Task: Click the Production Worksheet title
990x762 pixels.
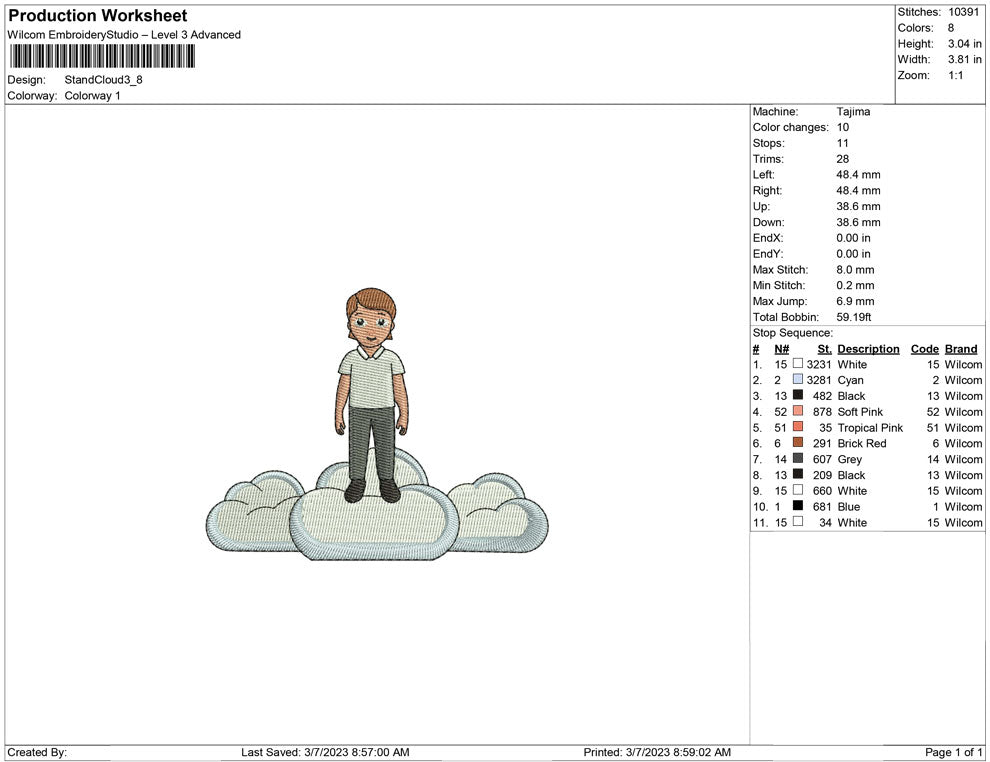Action: tap(96, 15)
